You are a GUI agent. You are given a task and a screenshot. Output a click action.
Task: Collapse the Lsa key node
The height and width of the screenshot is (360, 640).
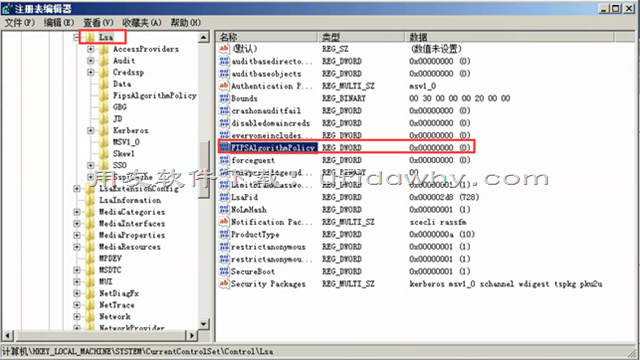point(77,37)
